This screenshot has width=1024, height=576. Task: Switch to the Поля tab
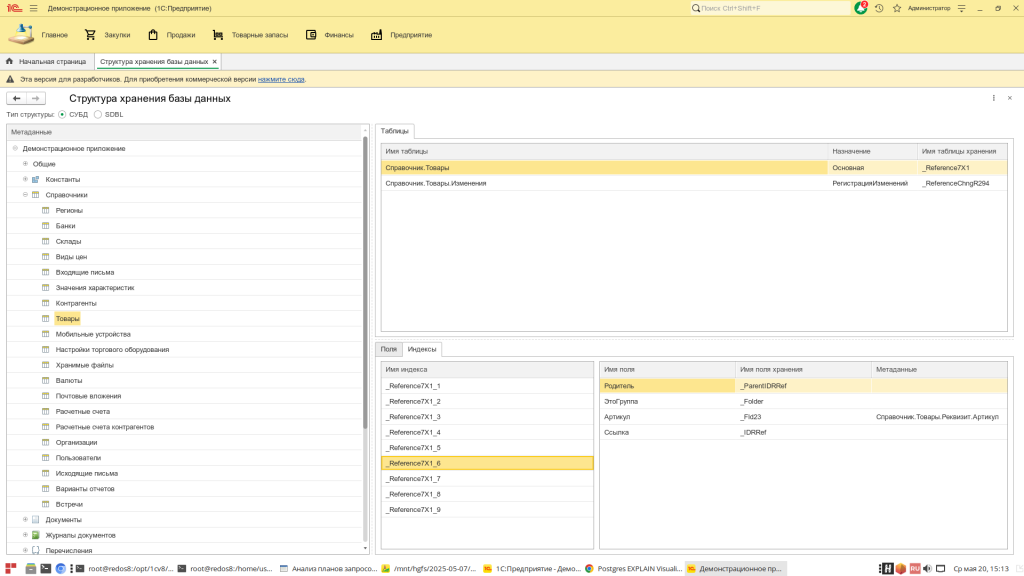point(389,349)
